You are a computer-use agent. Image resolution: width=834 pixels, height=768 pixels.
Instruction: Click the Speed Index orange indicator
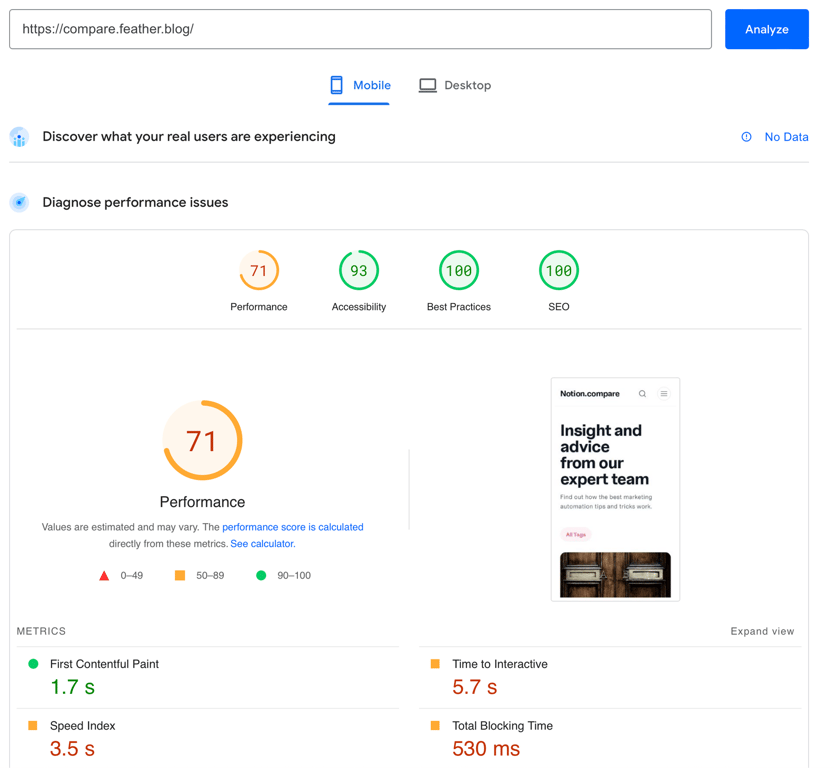[33, 725]
